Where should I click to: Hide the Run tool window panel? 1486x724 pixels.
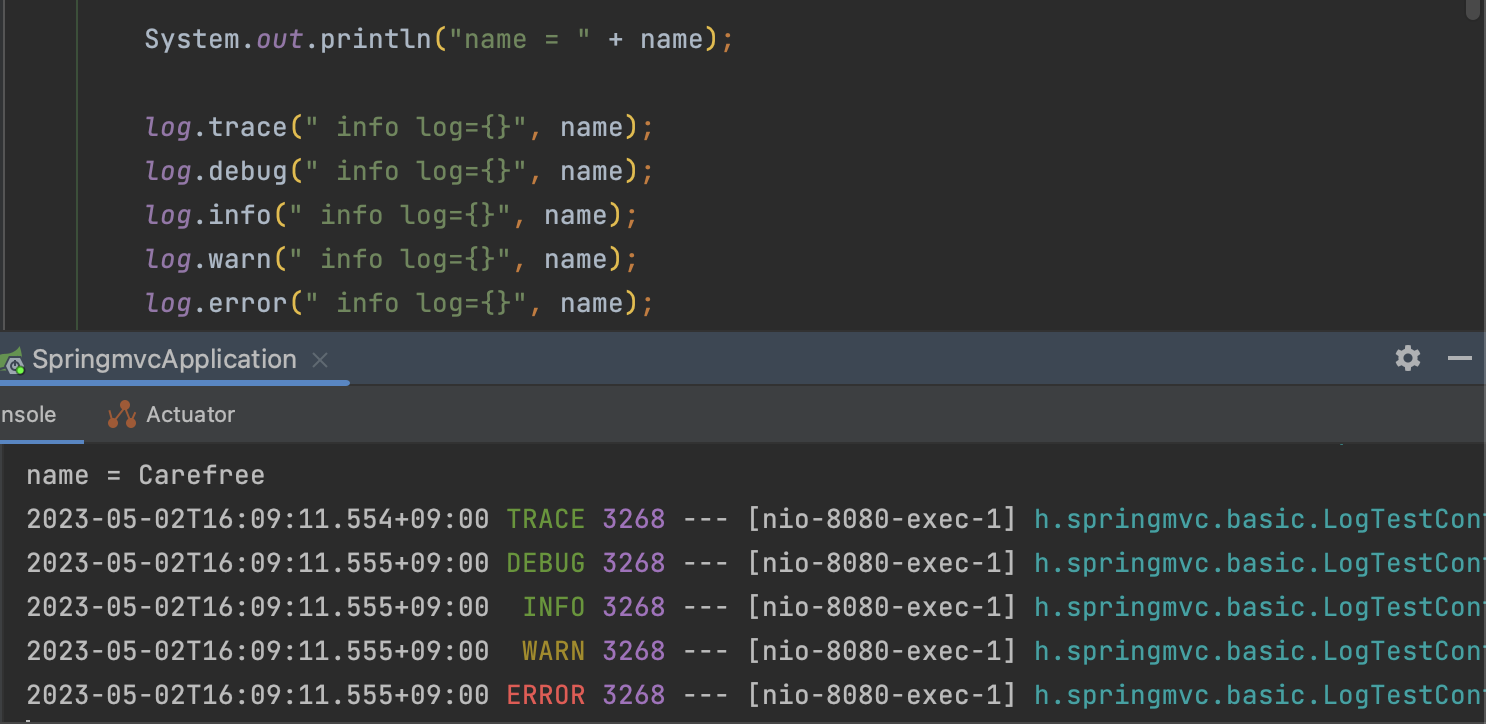tap(1459, 358)
